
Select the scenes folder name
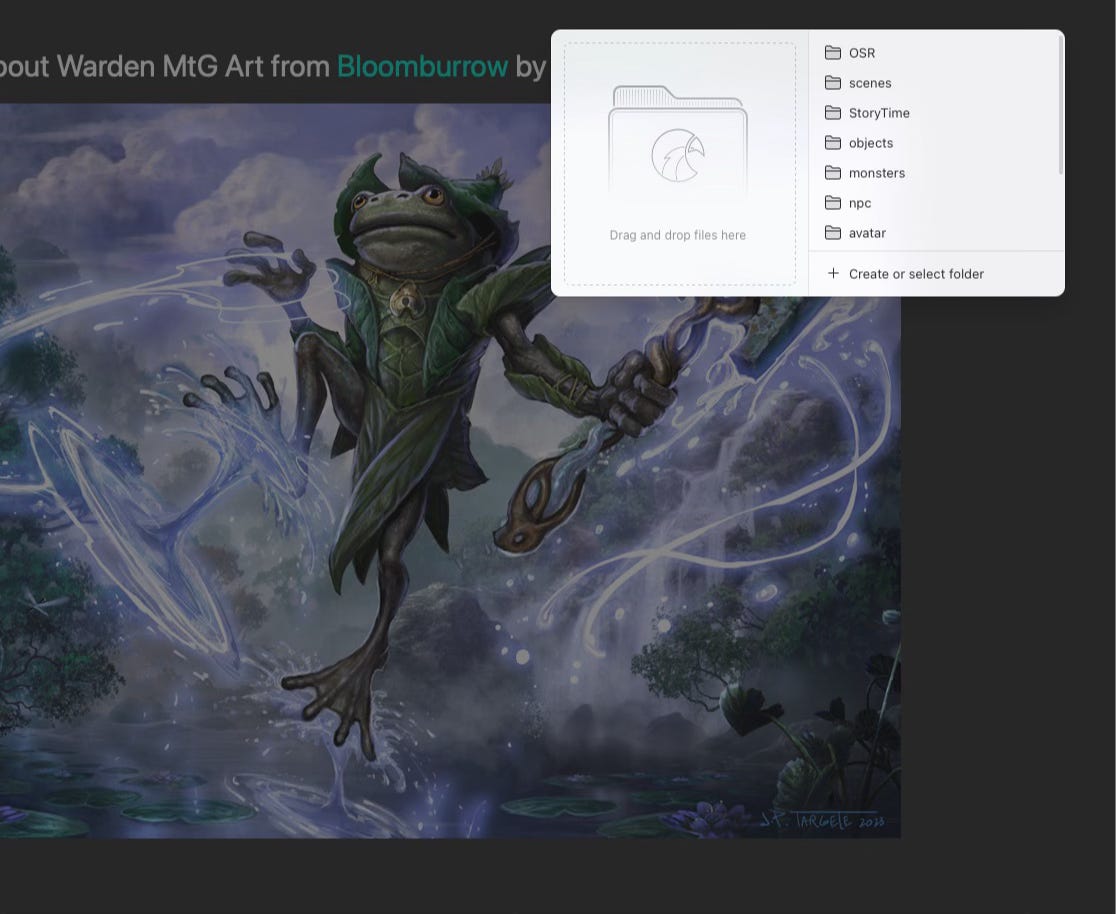coord(870,83)
